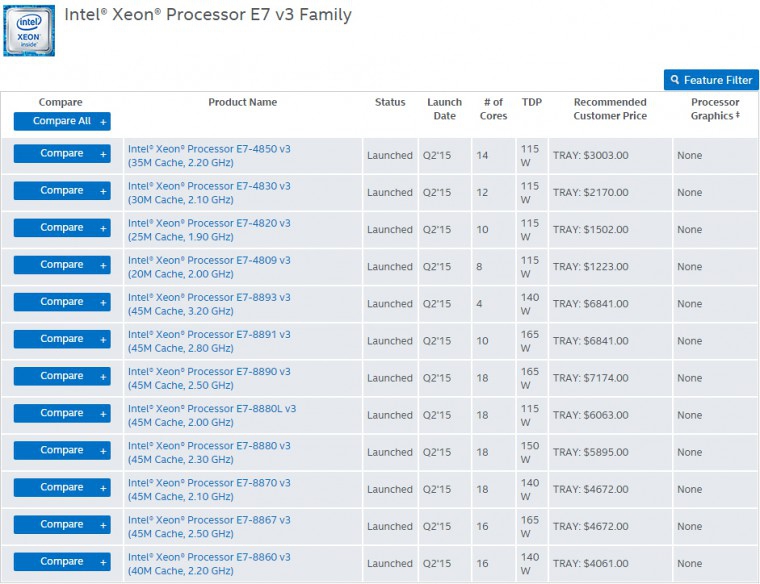The width and height of the screenshot is (760, 584).
Task: Click the 150 W TDP cell
Action: coord(530,452)
